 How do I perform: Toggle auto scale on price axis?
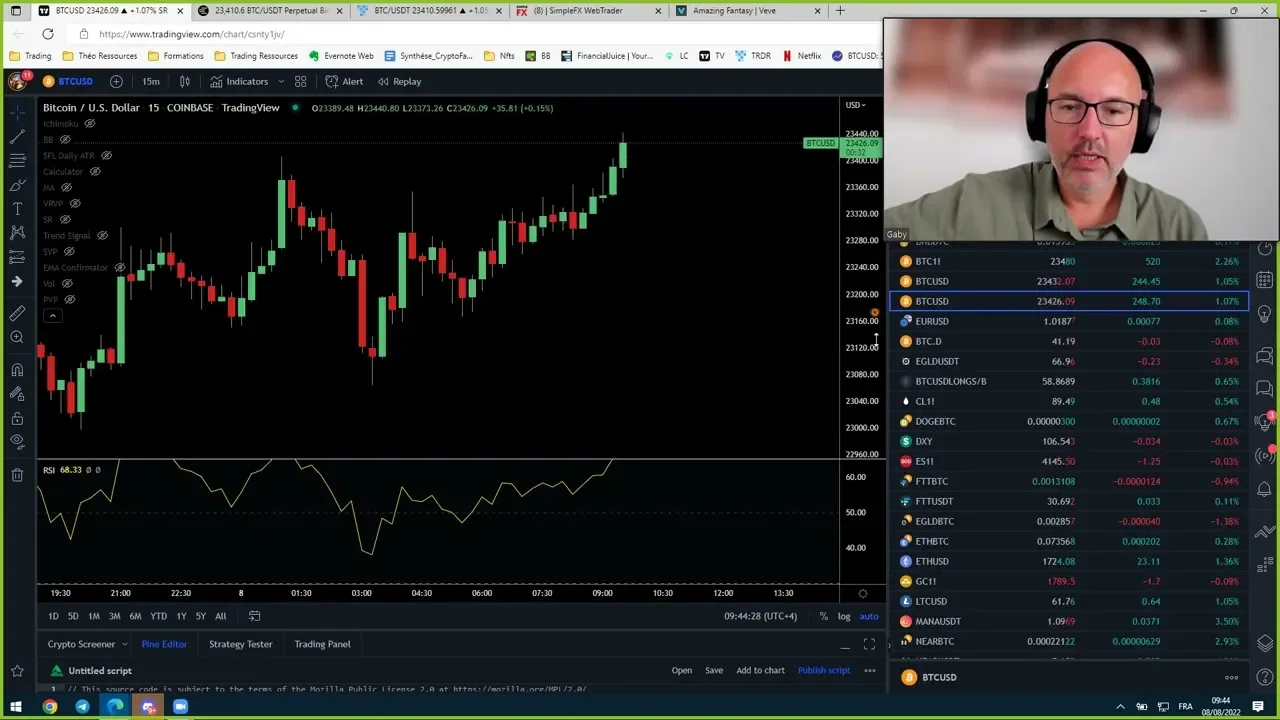click(868, 616)
